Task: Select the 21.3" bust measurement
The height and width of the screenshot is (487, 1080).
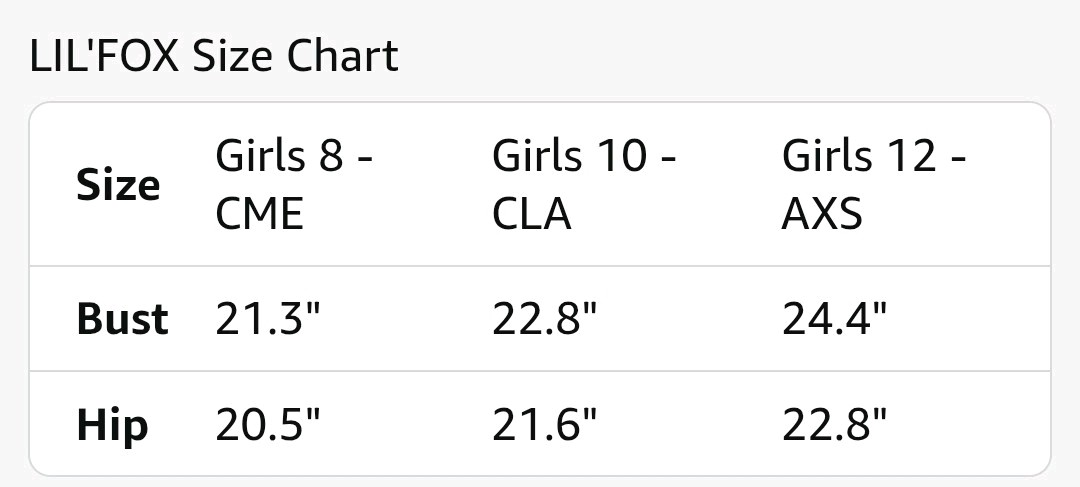Action: [x=268, y=320]
